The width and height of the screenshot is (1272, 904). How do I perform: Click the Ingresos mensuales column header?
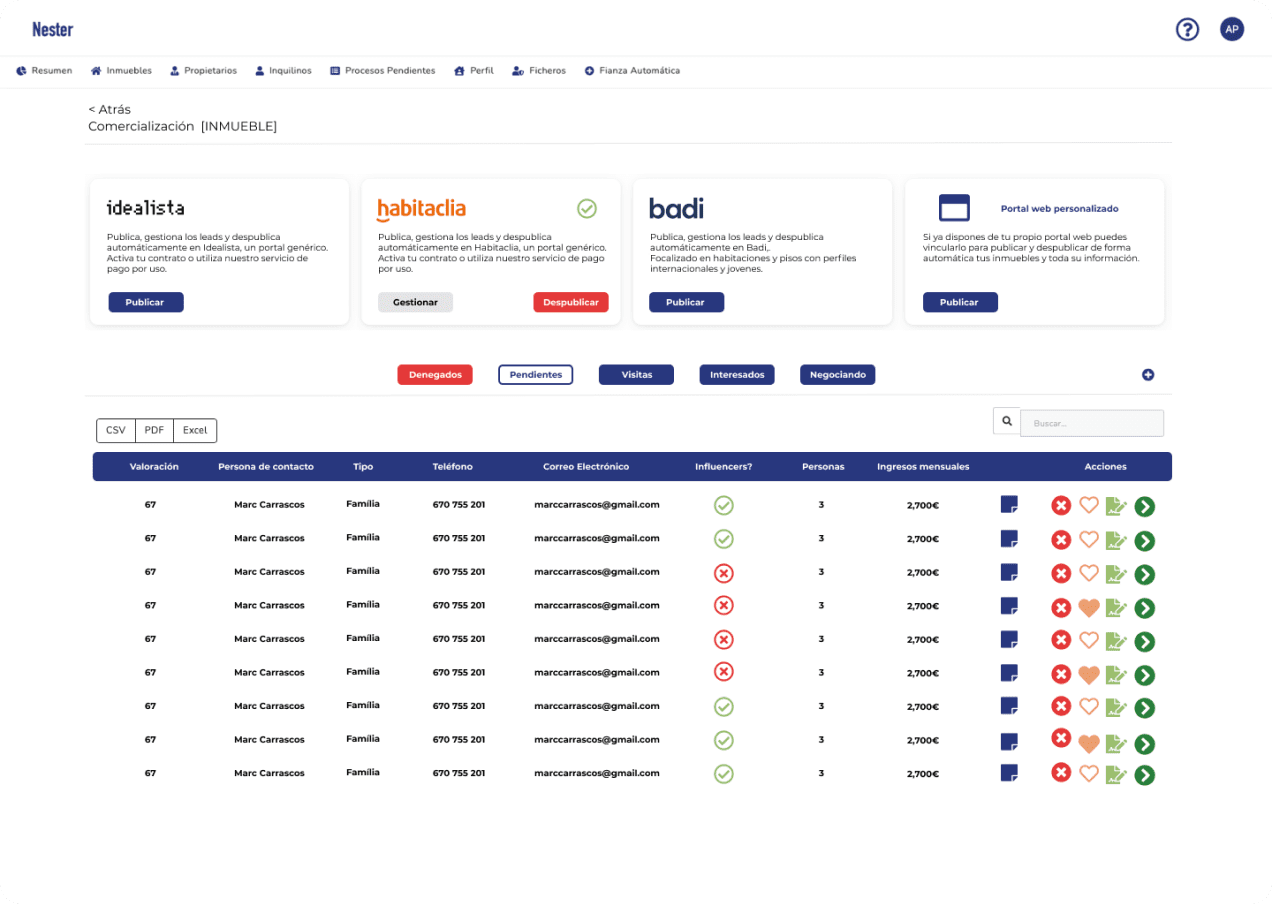923,466
